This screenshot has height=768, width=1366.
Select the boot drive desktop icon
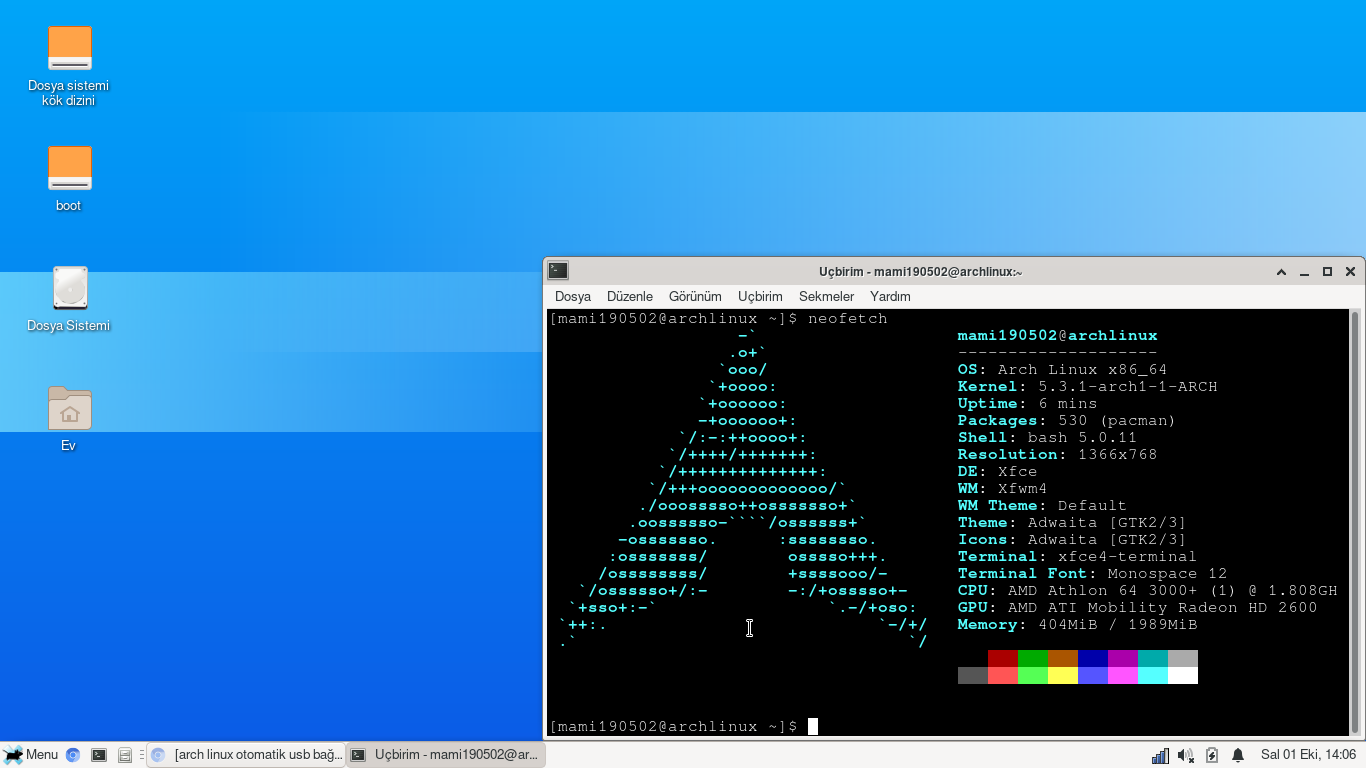(x=69, y=178)
